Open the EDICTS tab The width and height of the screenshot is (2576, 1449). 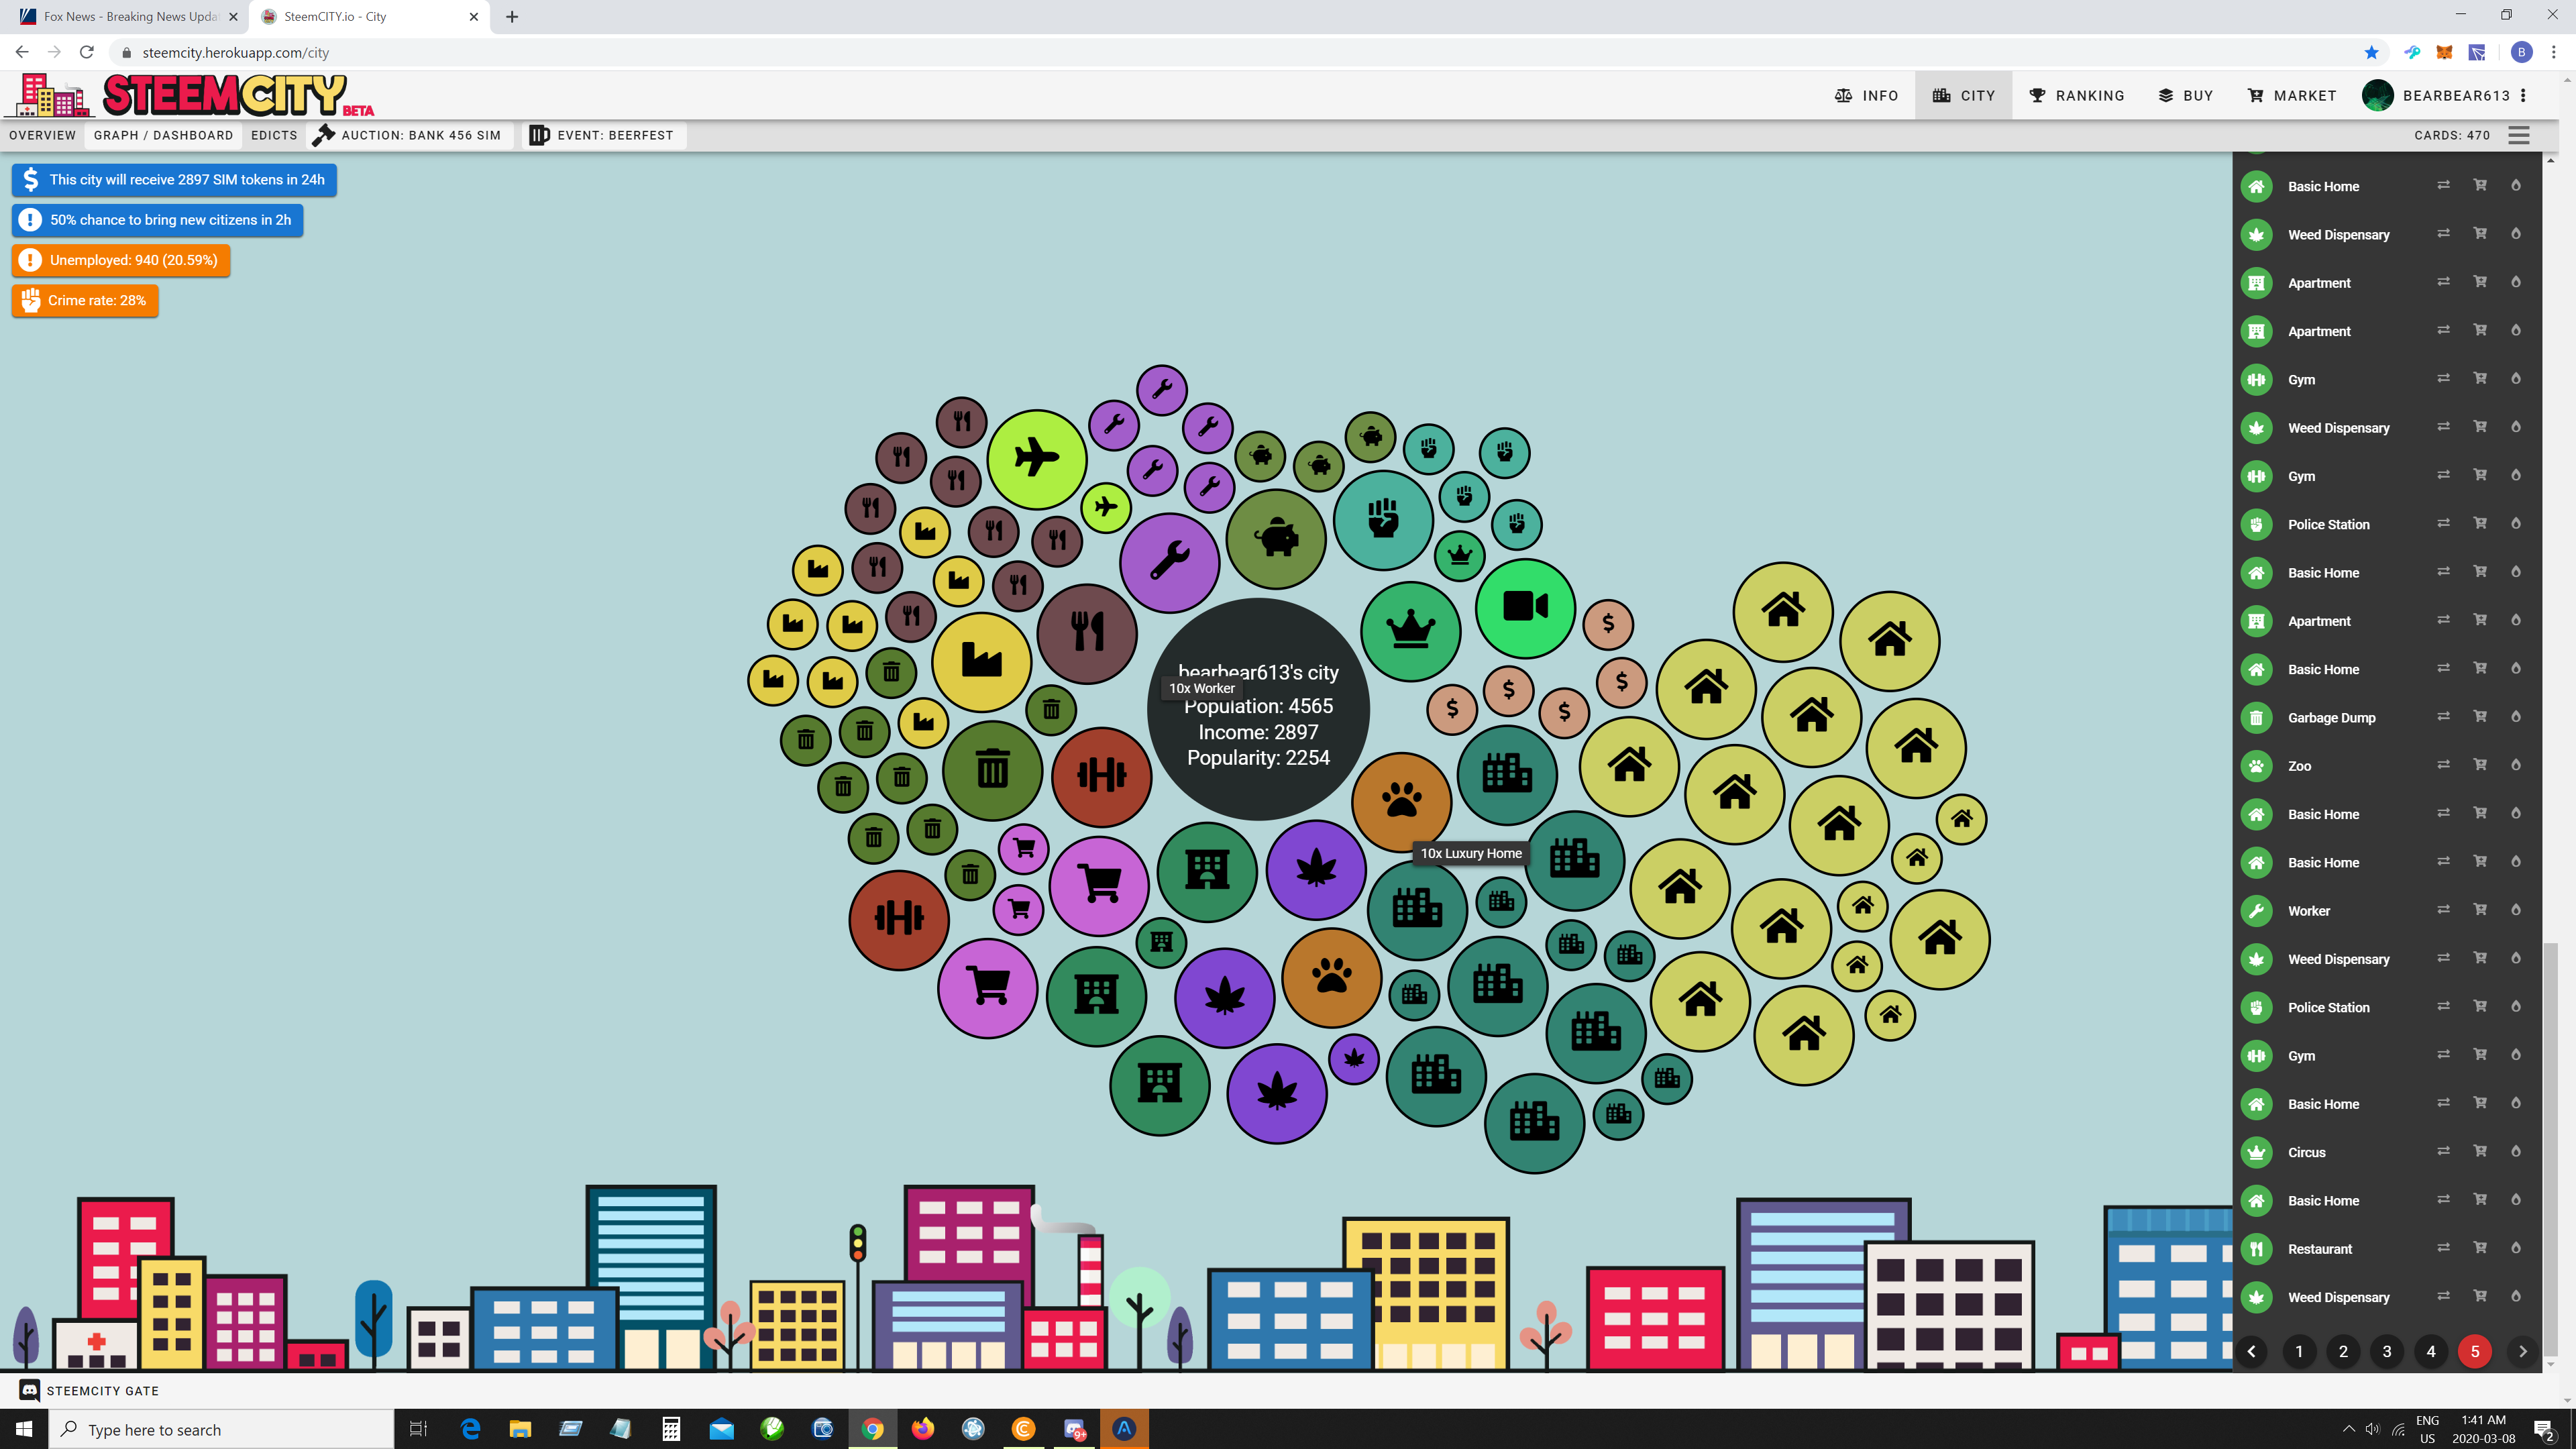pyautogui.click(x=274, y=135)
